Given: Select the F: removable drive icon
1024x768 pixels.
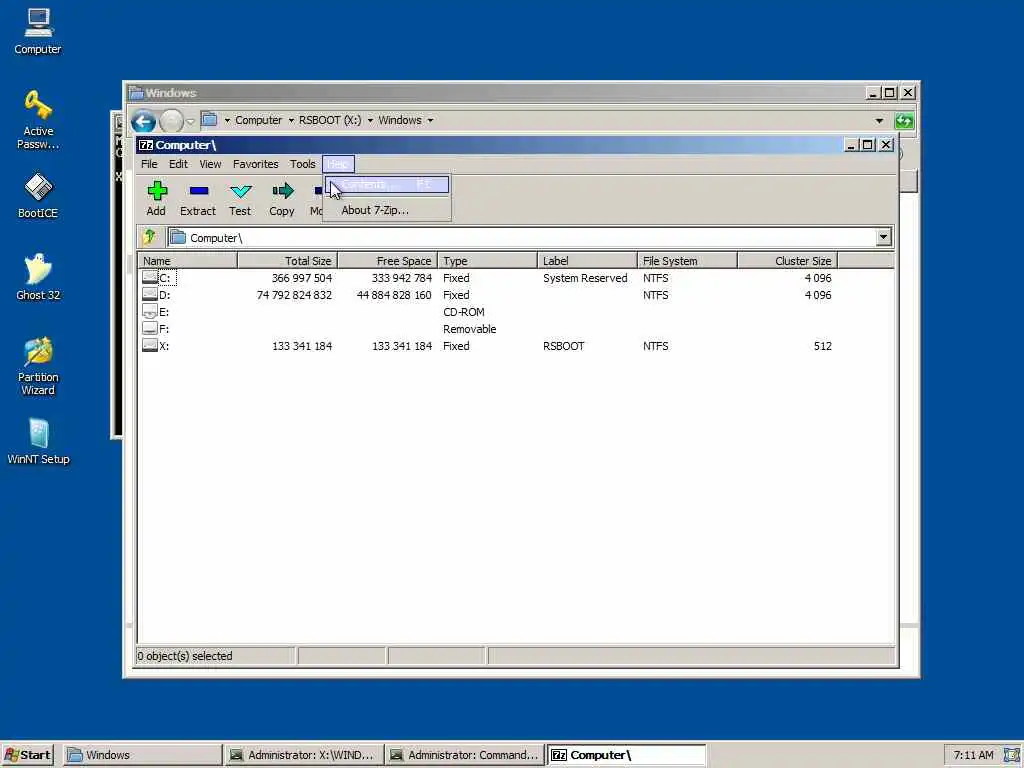Looking at the screenshot, I should click(150, 328).
